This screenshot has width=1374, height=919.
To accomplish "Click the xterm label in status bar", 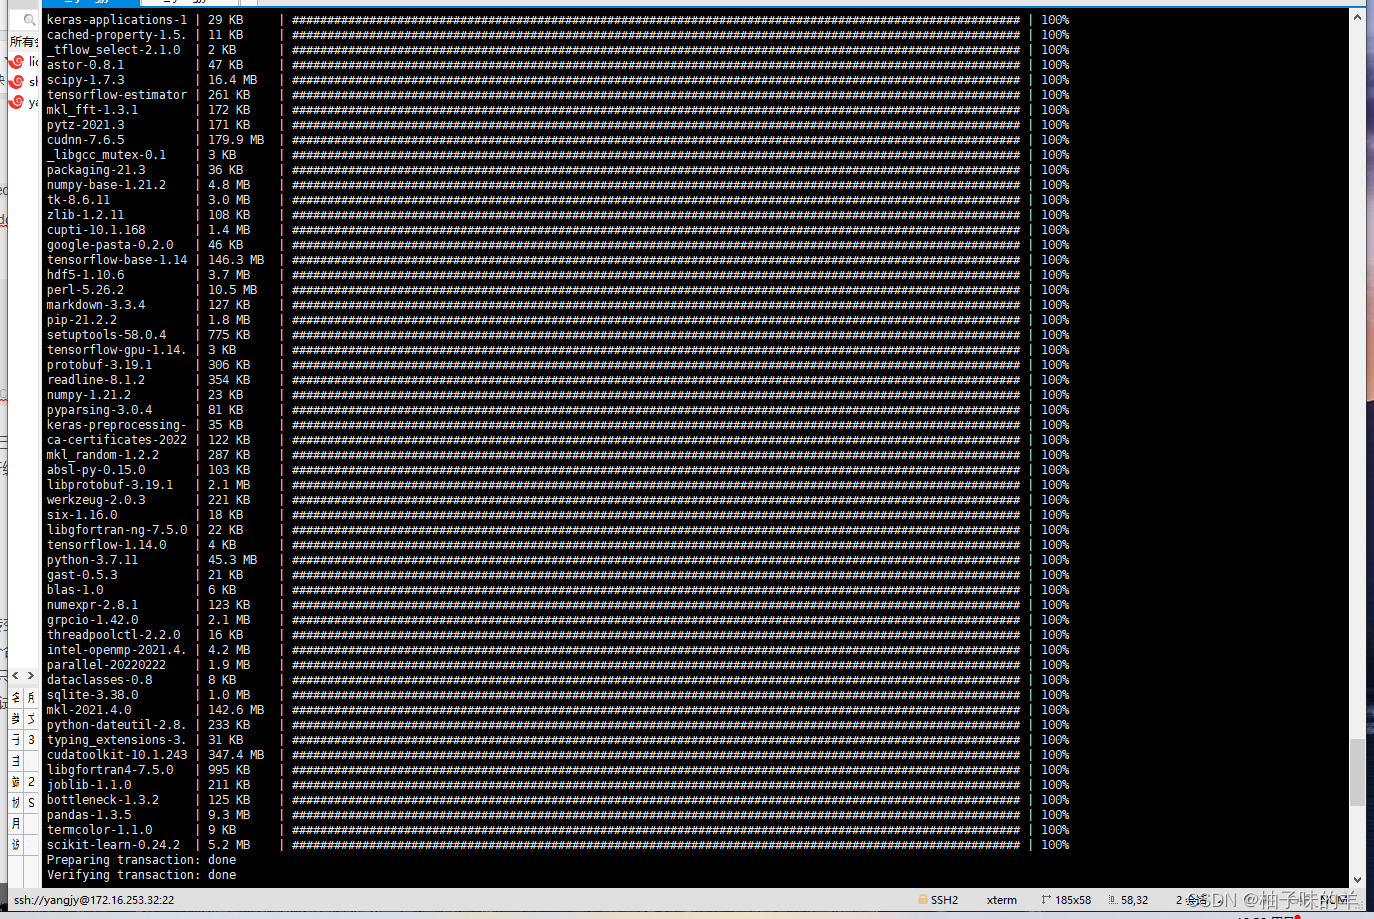I will click(1002, 900).
